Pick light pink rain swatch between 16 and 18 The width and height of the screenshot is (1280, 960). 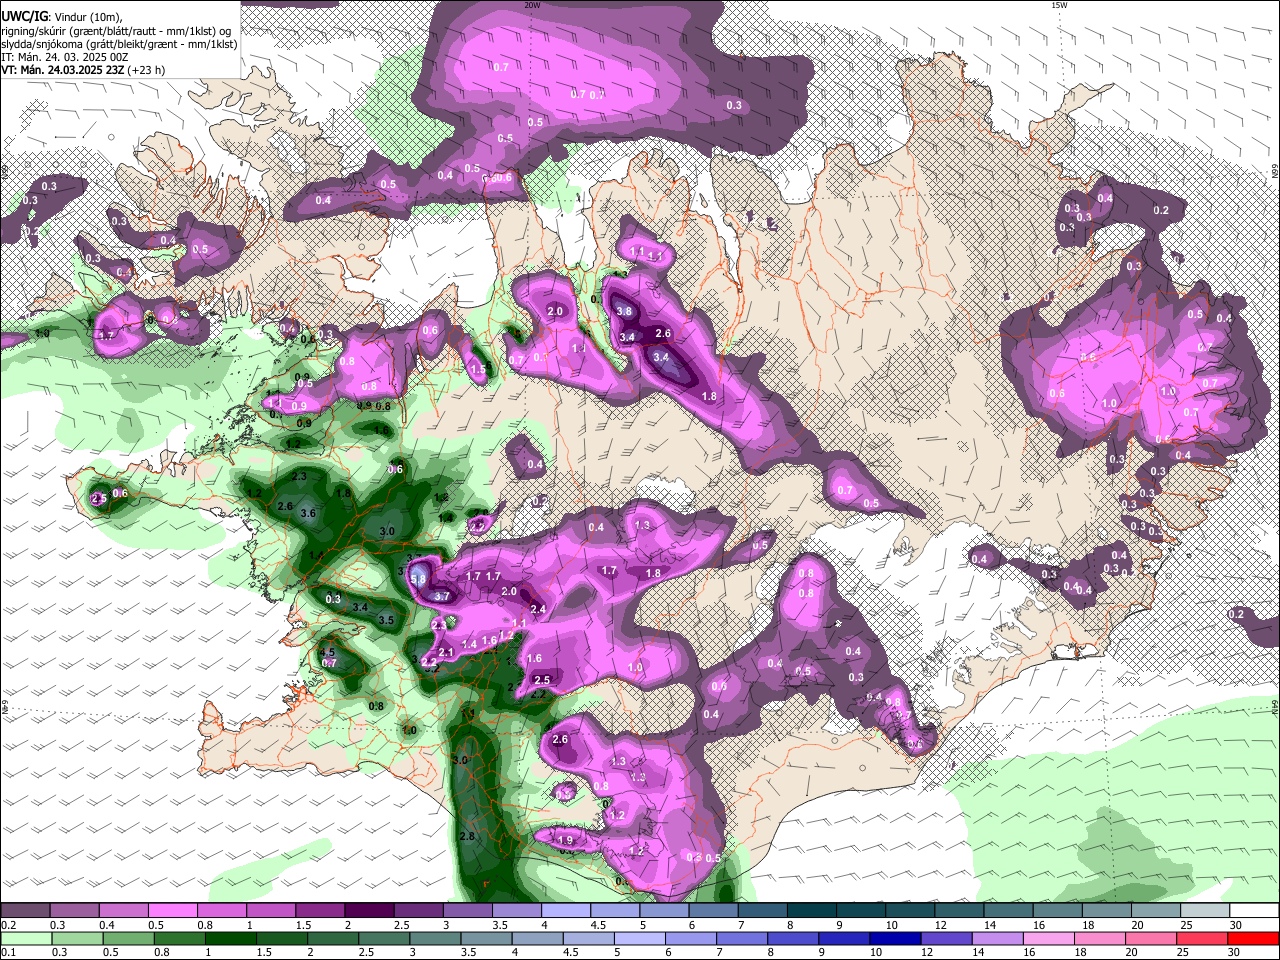1048,938
